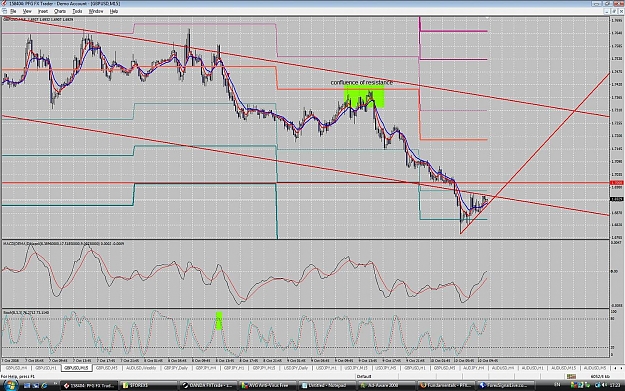Viewport: 625px width, 391px height.
Task: Switch to Untitled - Notepad taskbar window
Action: 327,385
